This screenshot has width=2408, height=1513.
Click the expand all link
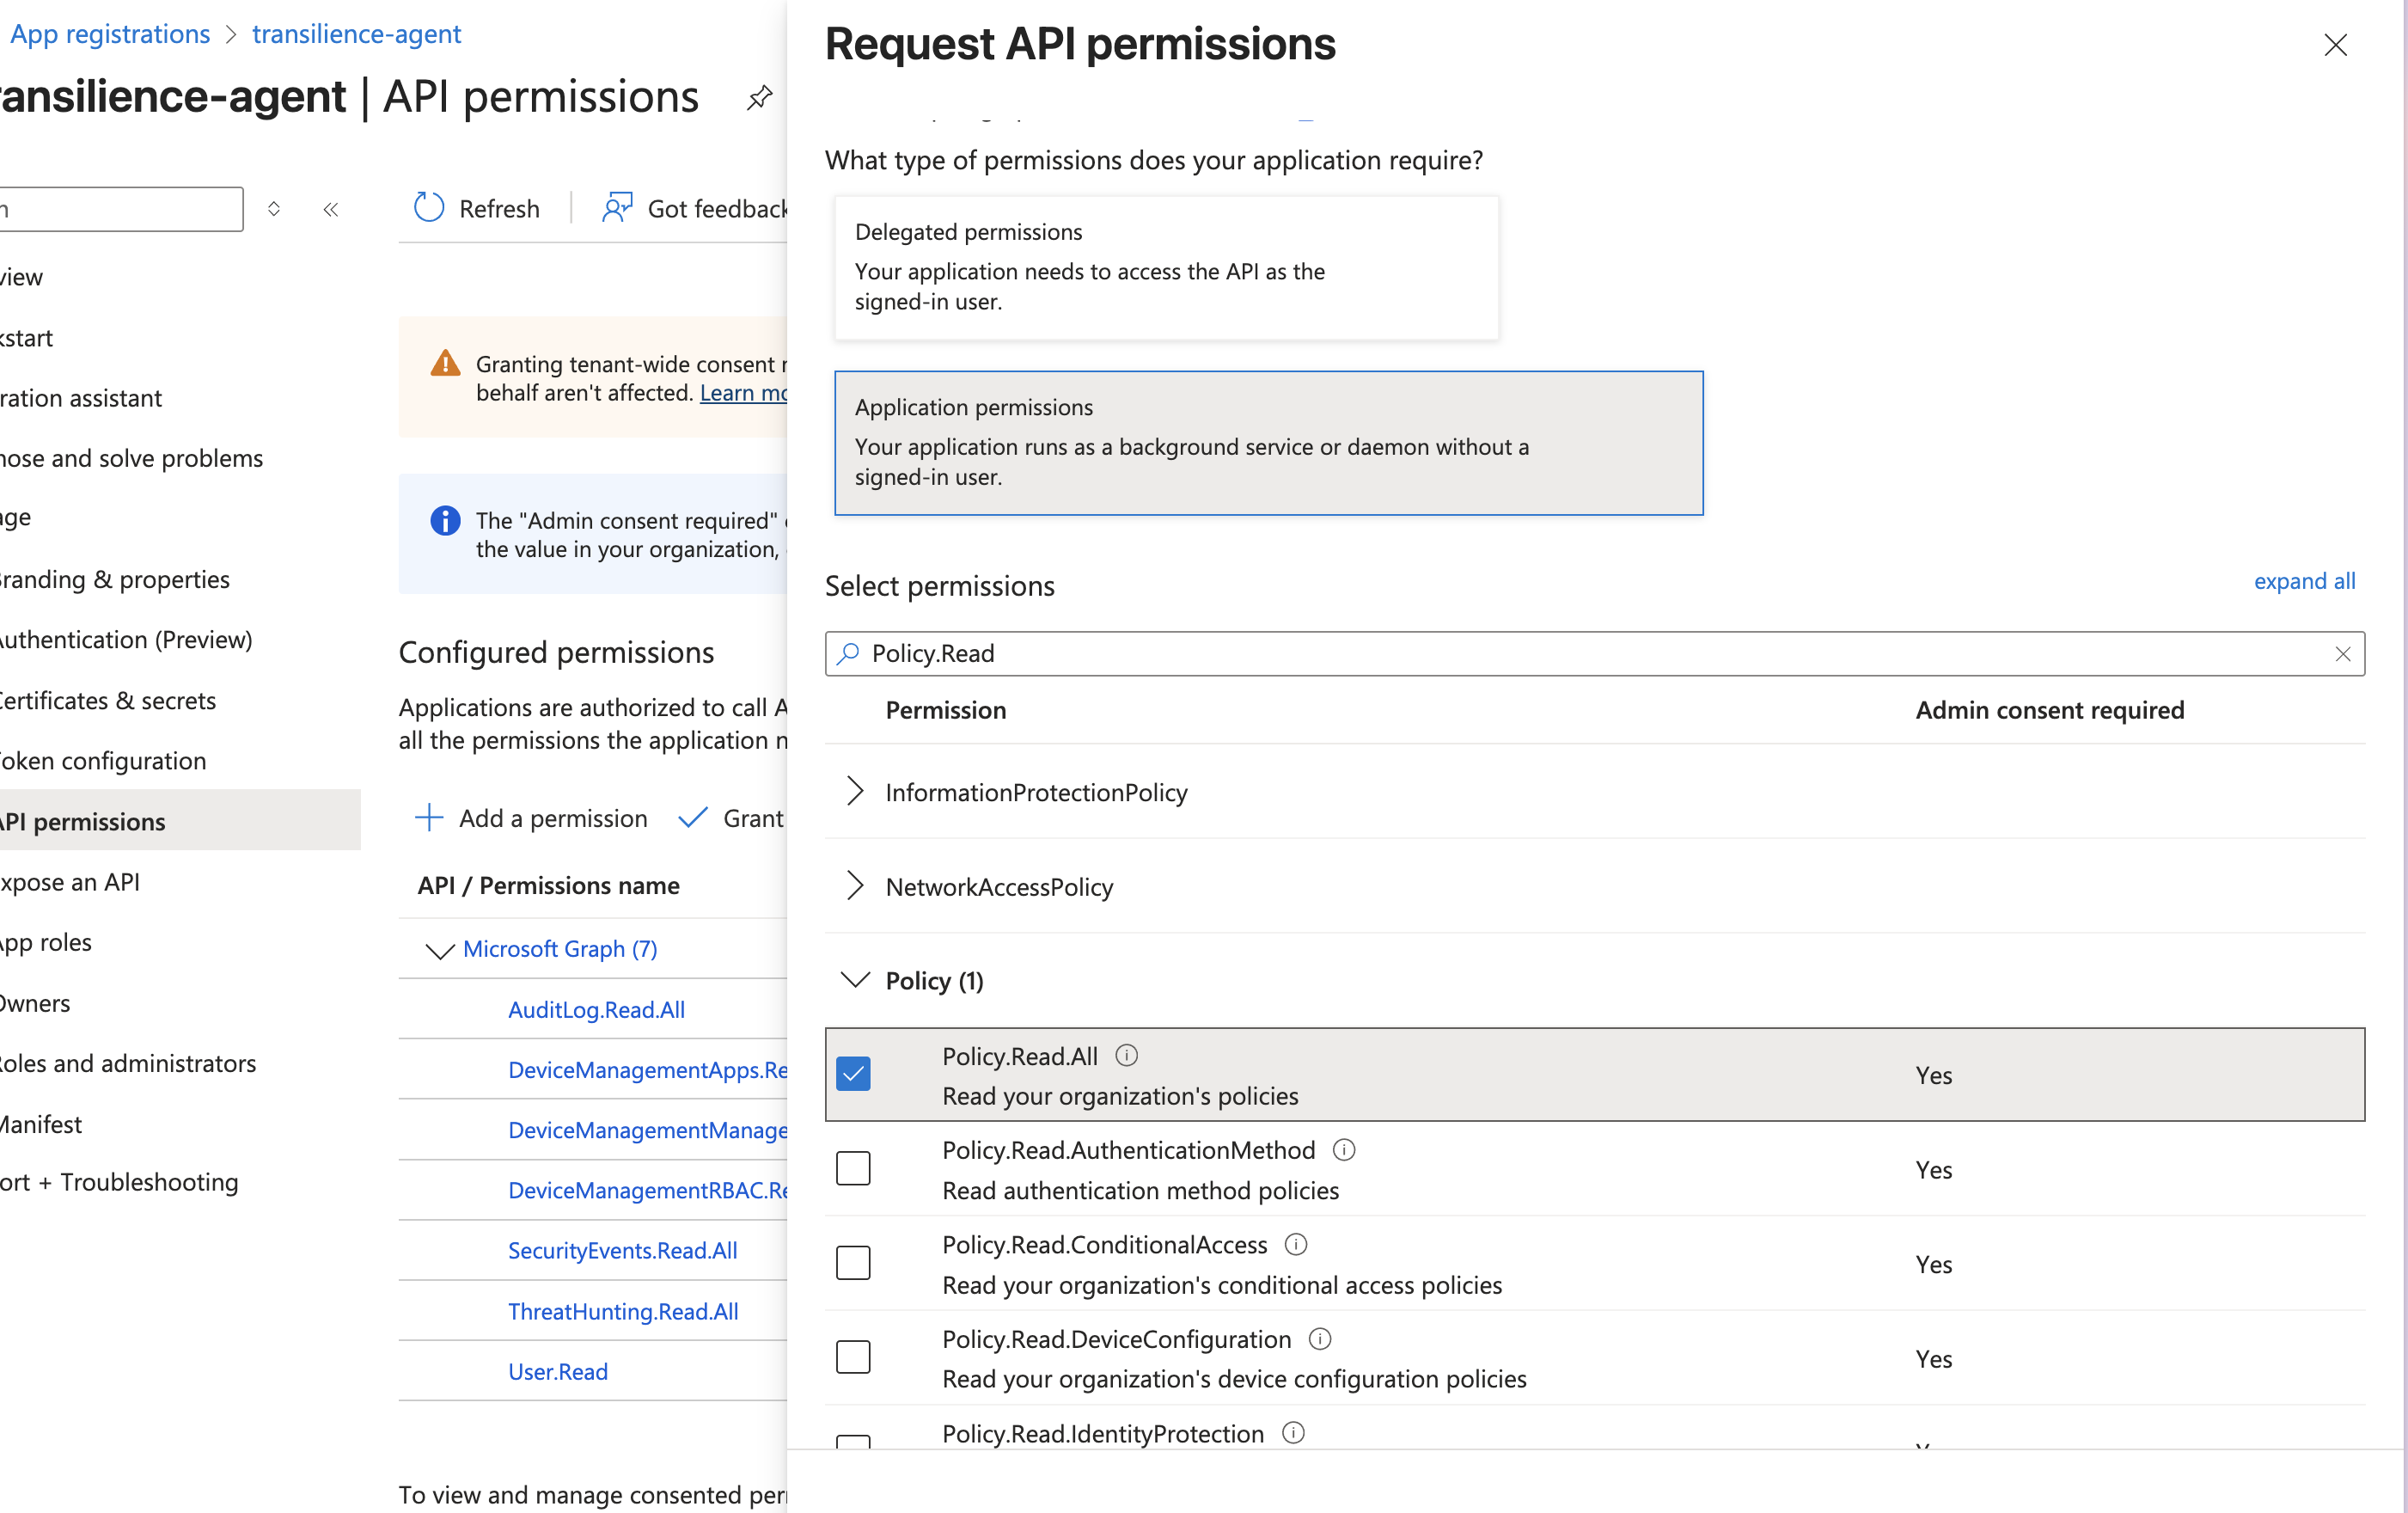coord(2303,581)
